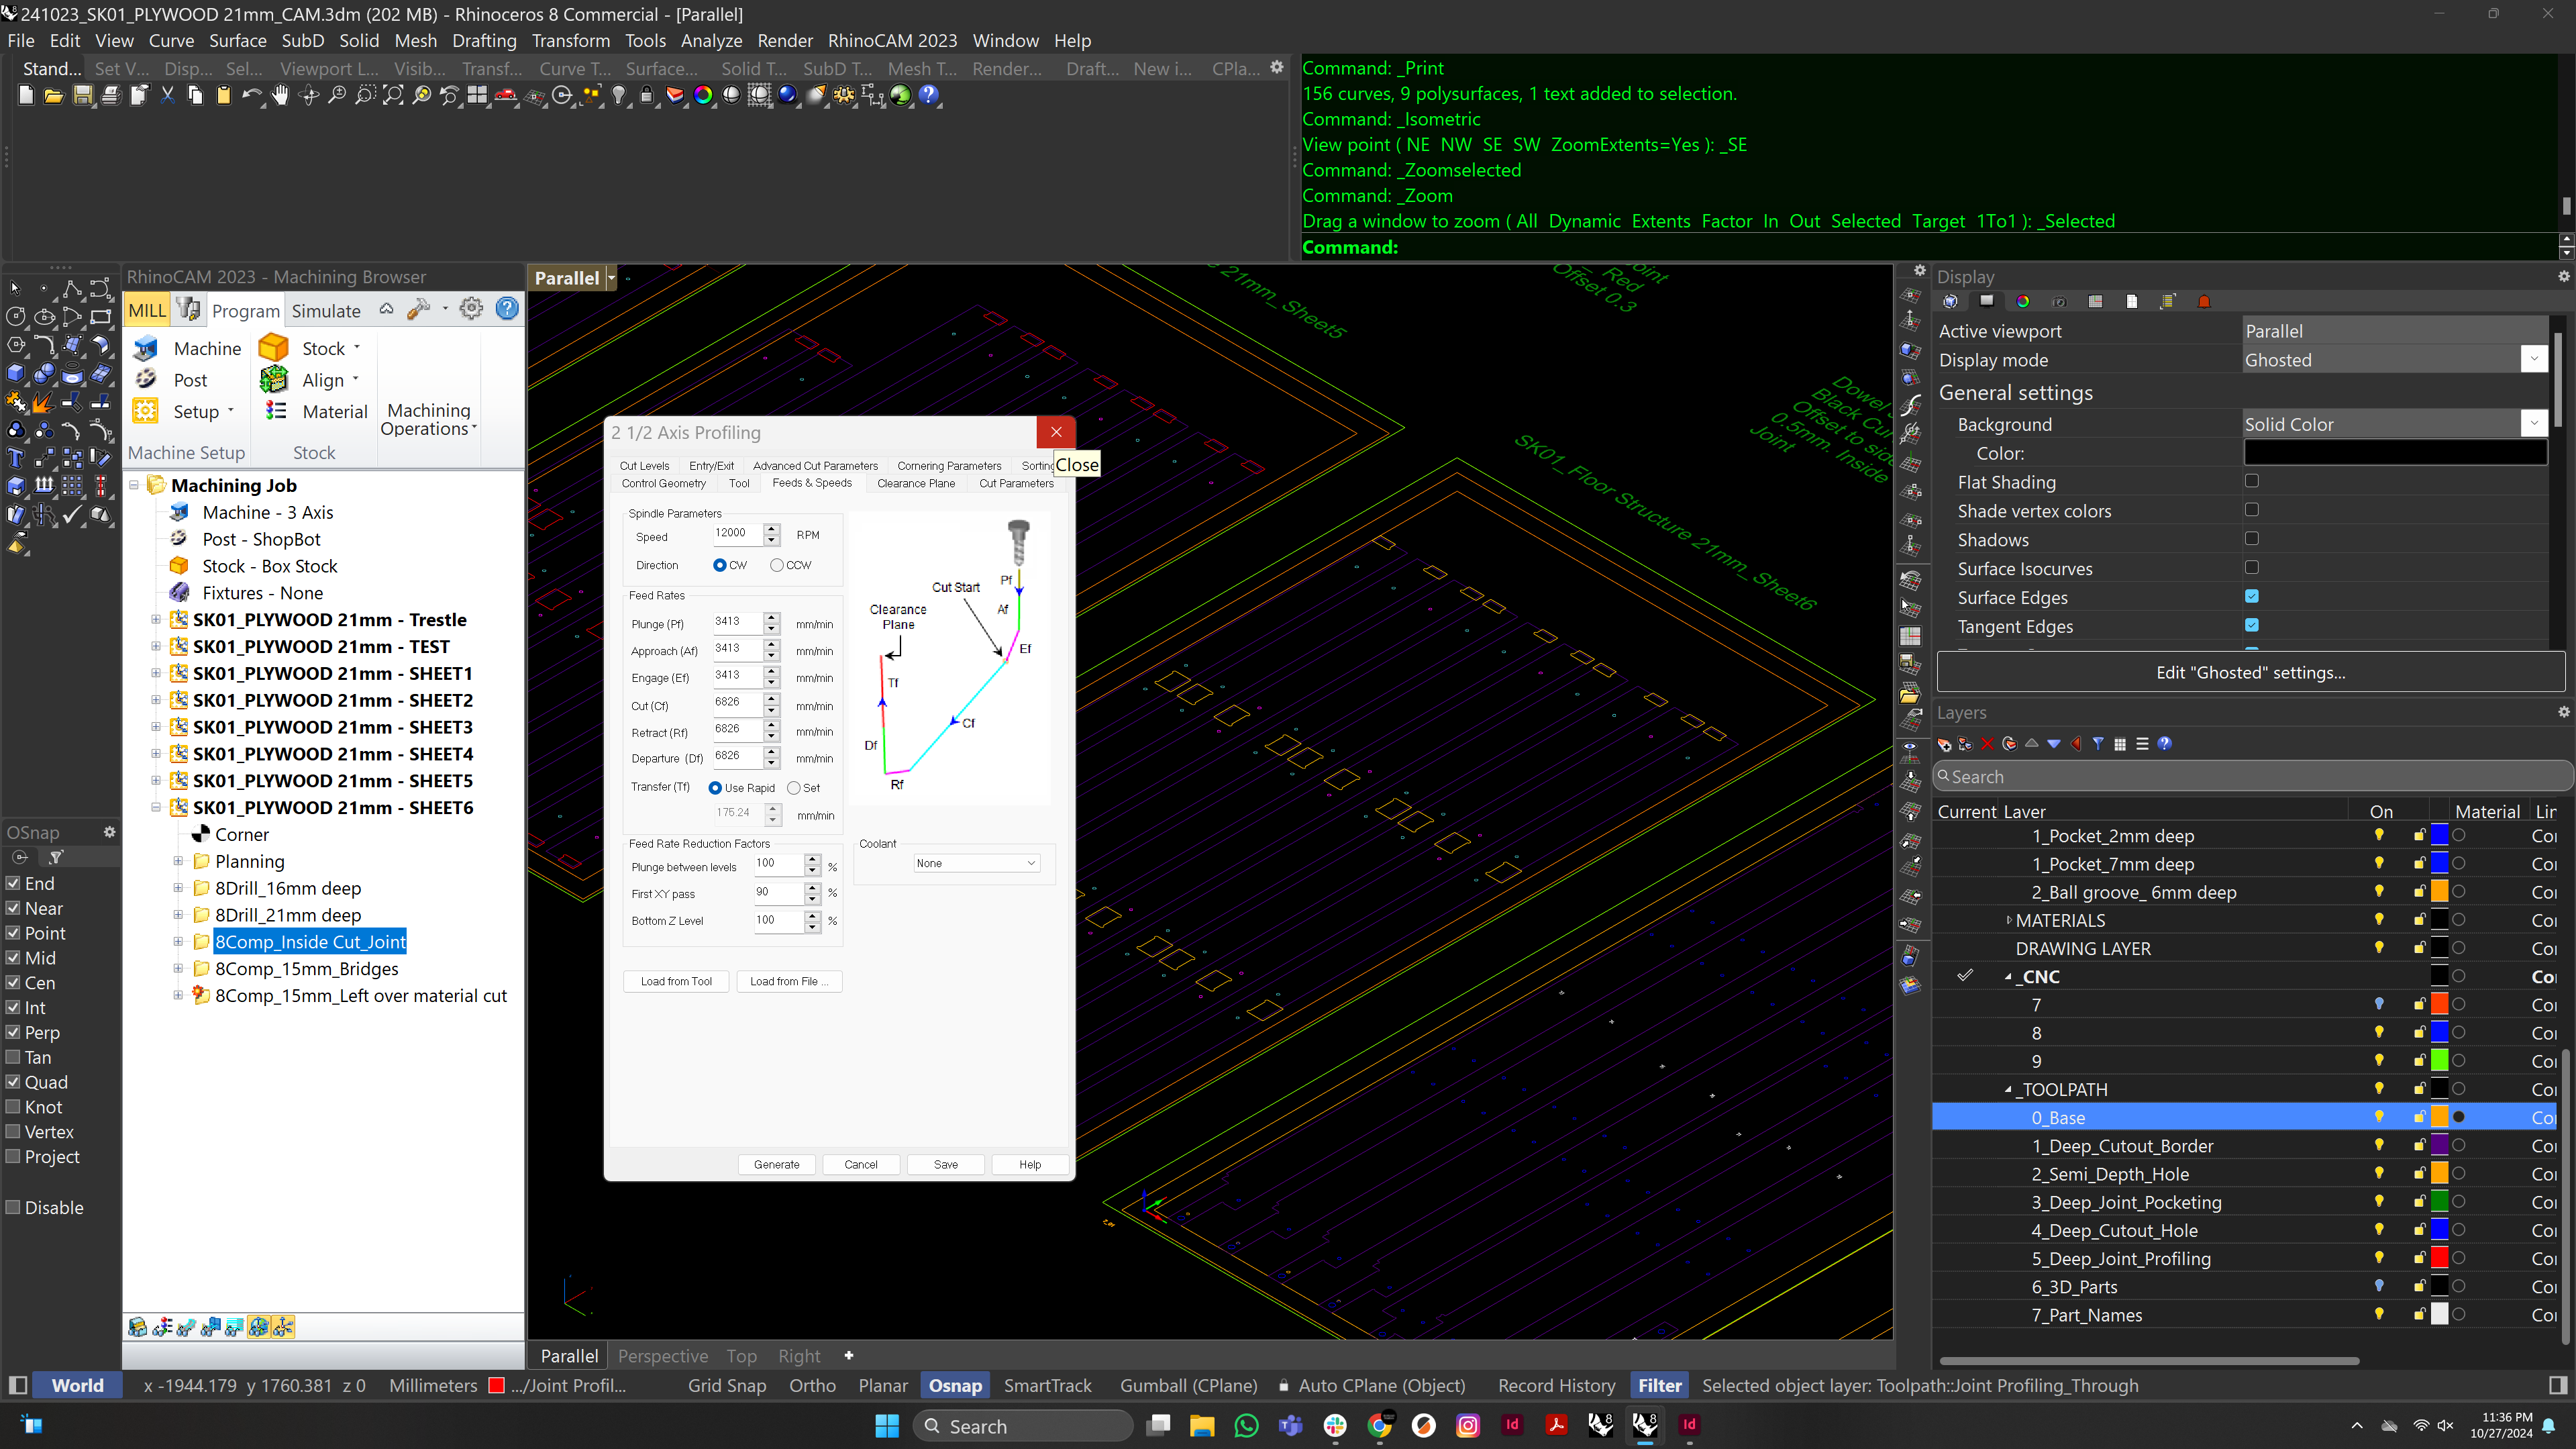Click the Generate button

pos(776,1164)
